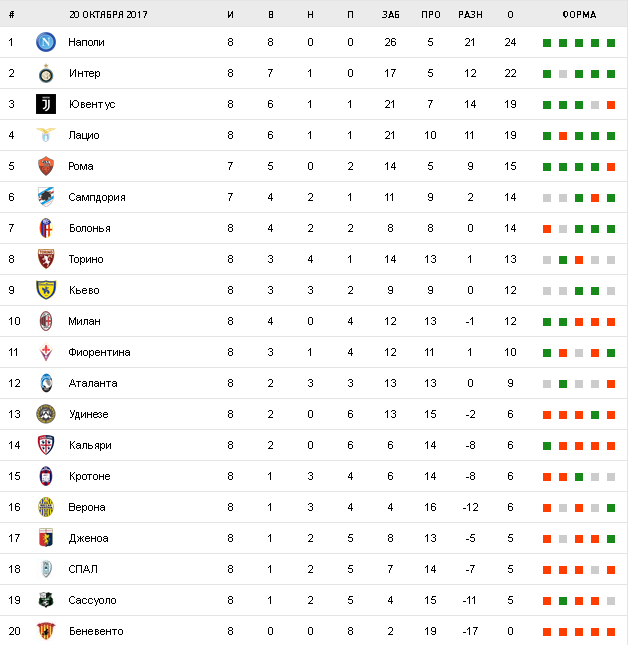Click the 20 ОКТЯБРЯ 2017 date header
Image resolution: width=629 pixels, height=645 pixels.
tap(109, 15)
